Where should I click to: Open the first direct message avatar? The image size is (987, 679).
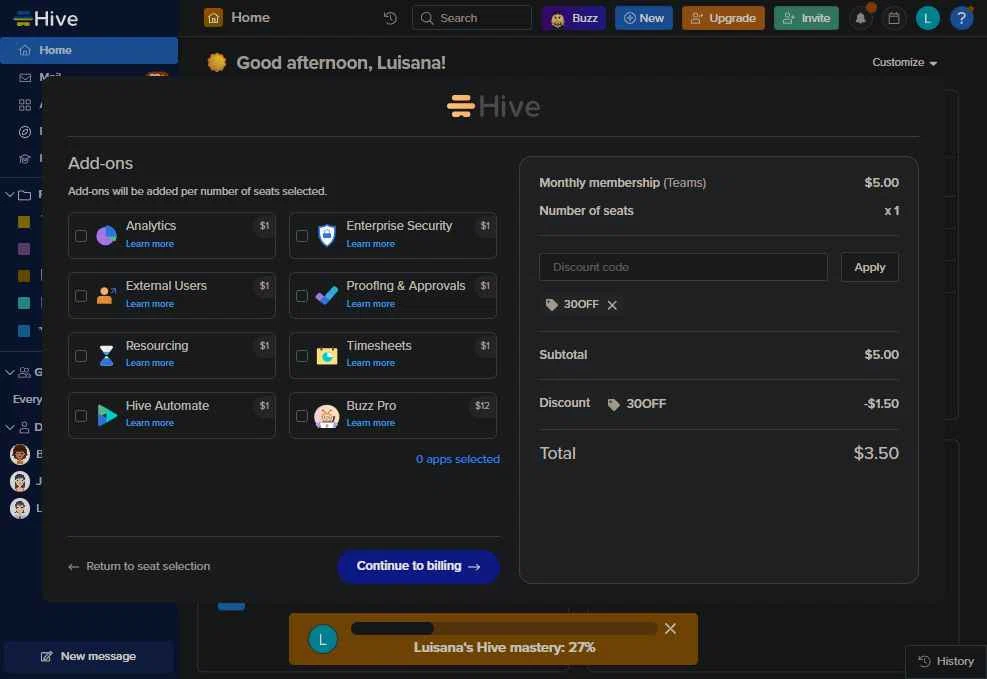tap(20, 454)
